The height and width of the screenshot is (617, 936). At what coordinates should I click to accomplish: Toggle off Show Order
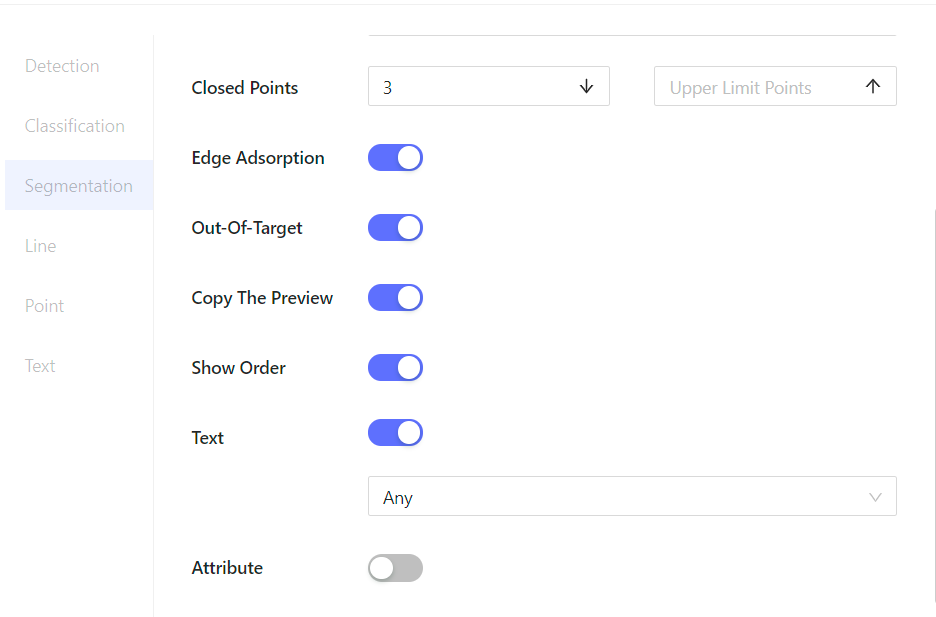tap(395, 367)
